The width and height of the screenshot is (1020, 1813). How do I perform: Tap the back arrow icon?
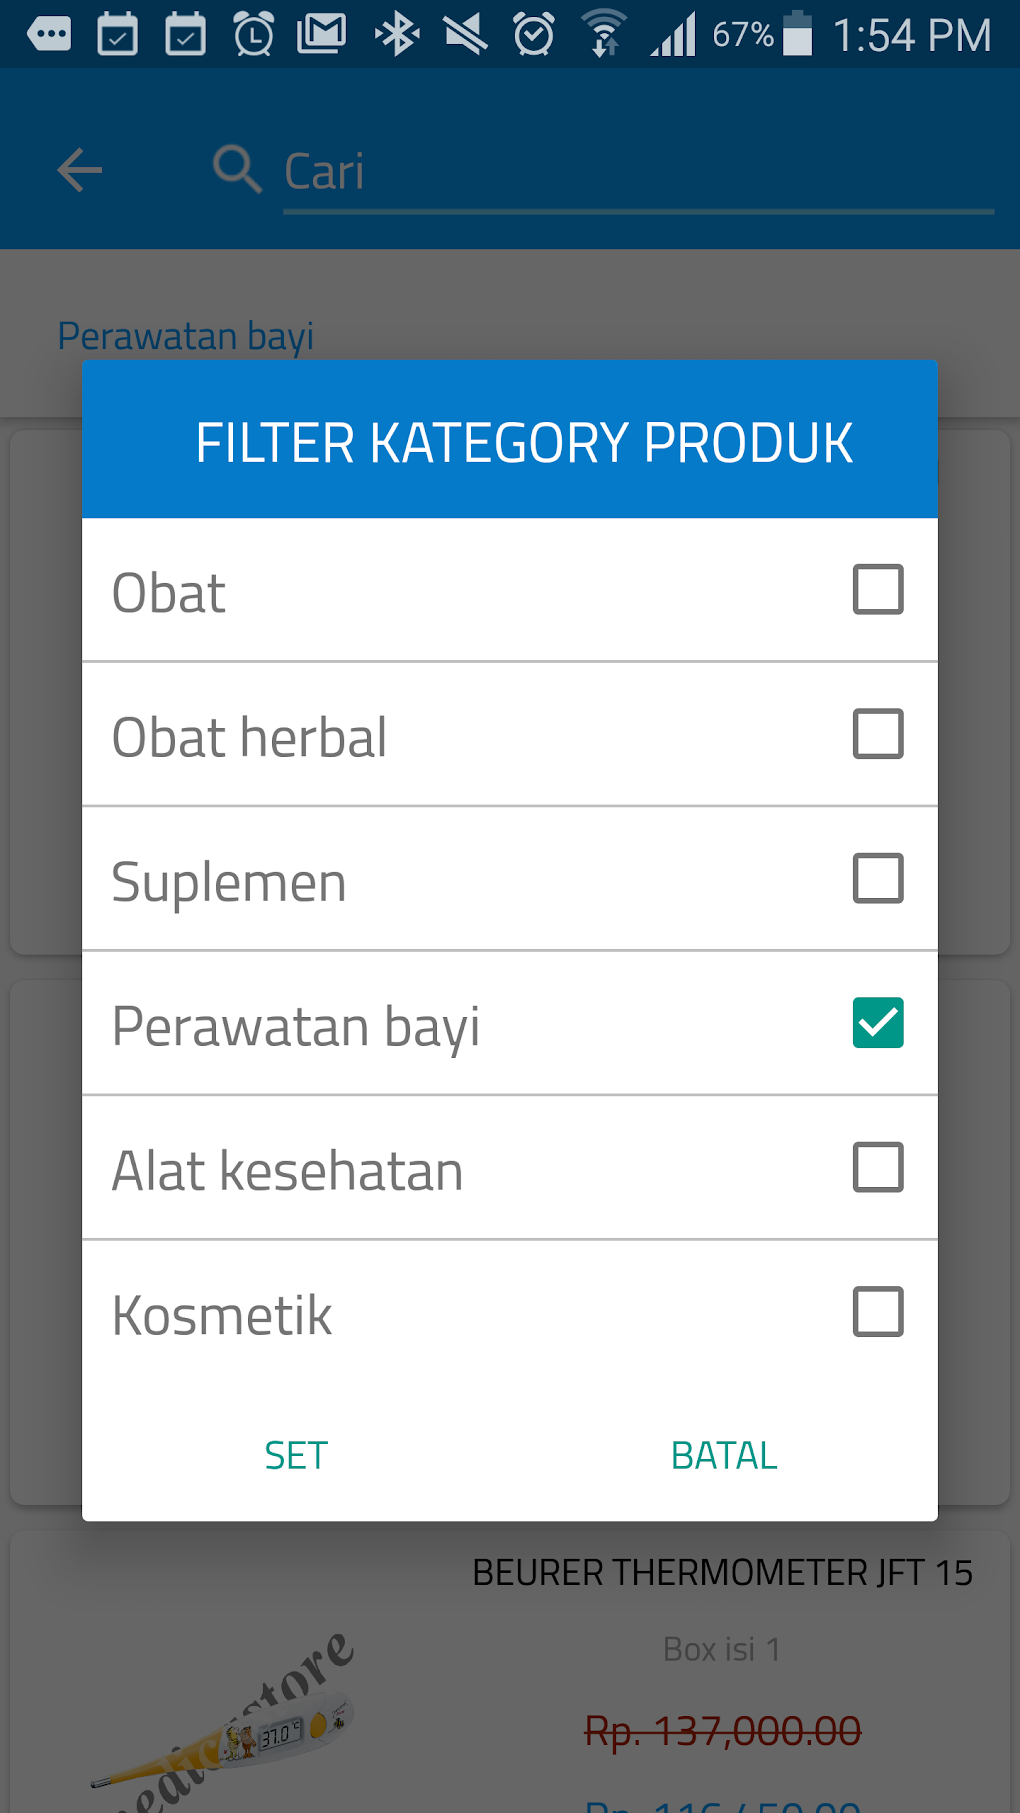coord(79,169)
